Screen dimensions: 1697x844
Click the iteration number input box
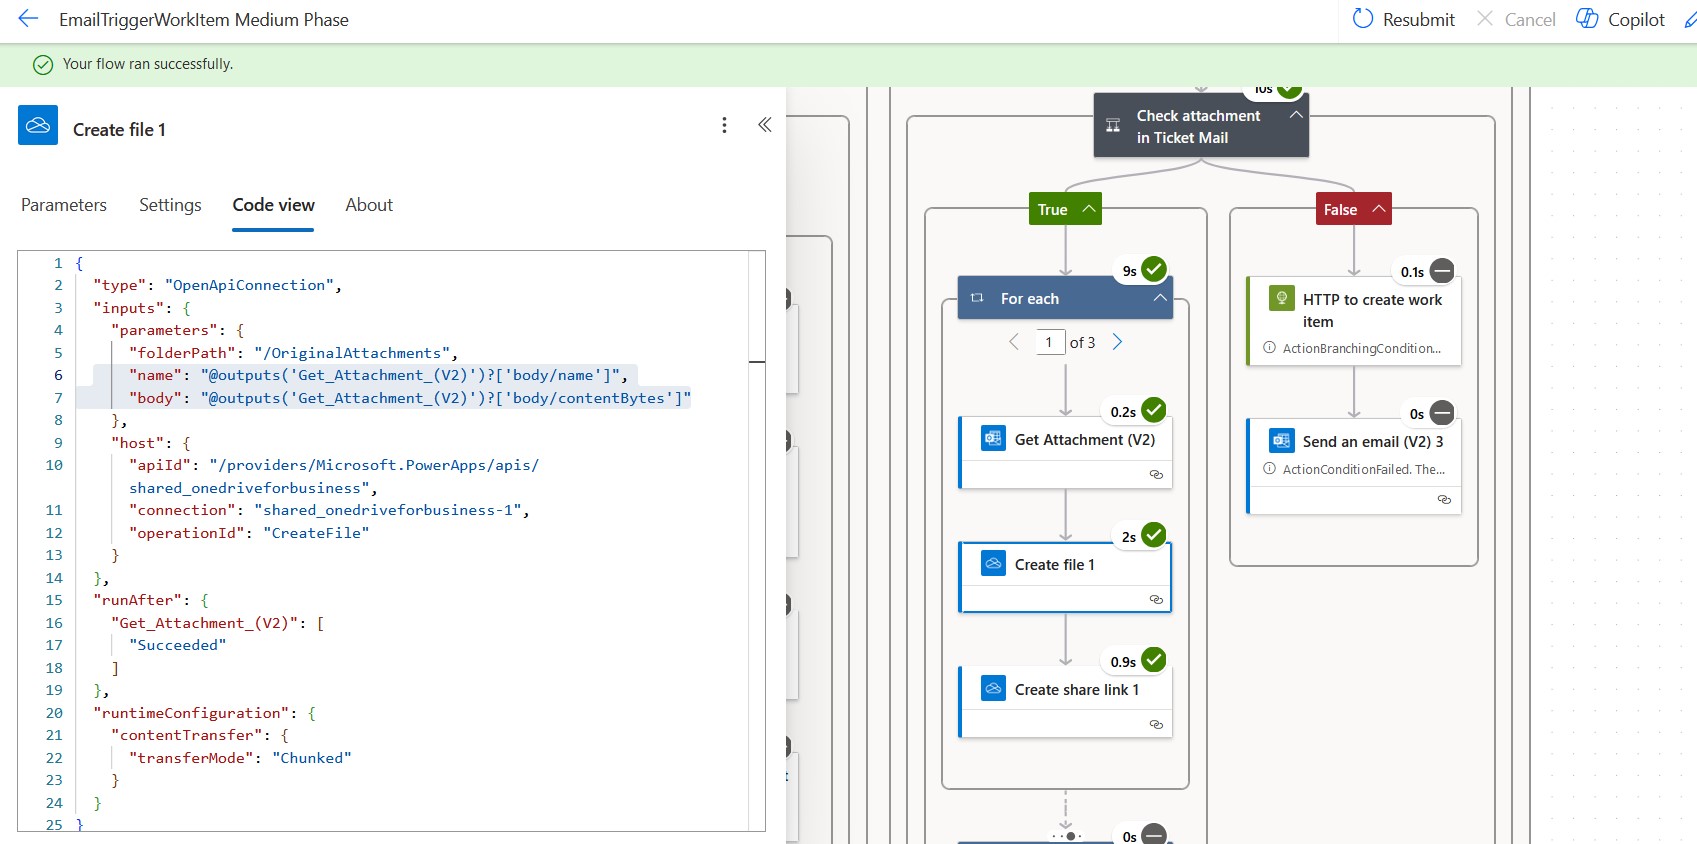[1051, 342]
